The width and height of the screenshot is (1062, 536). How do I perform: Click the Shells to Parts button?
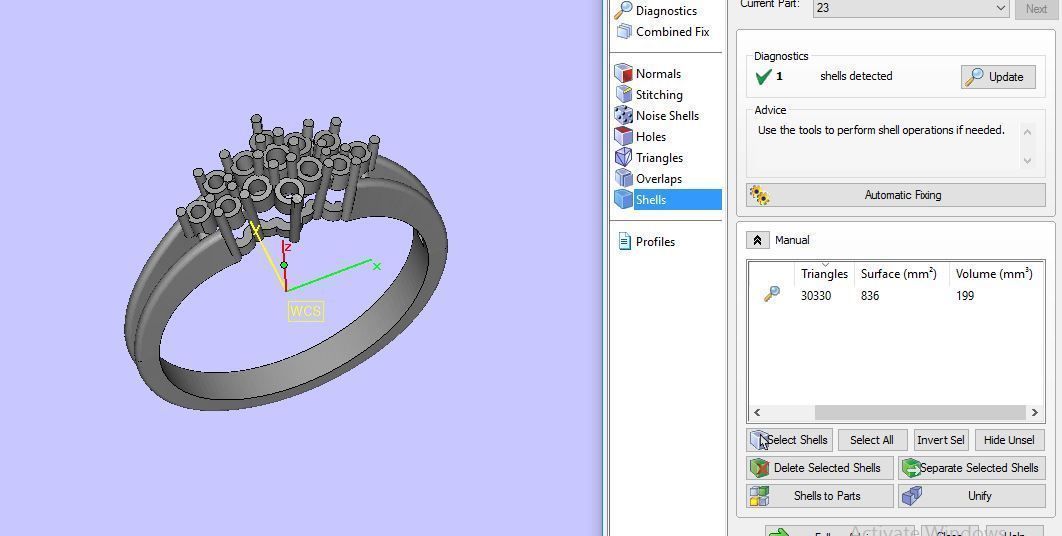point(820,496)
